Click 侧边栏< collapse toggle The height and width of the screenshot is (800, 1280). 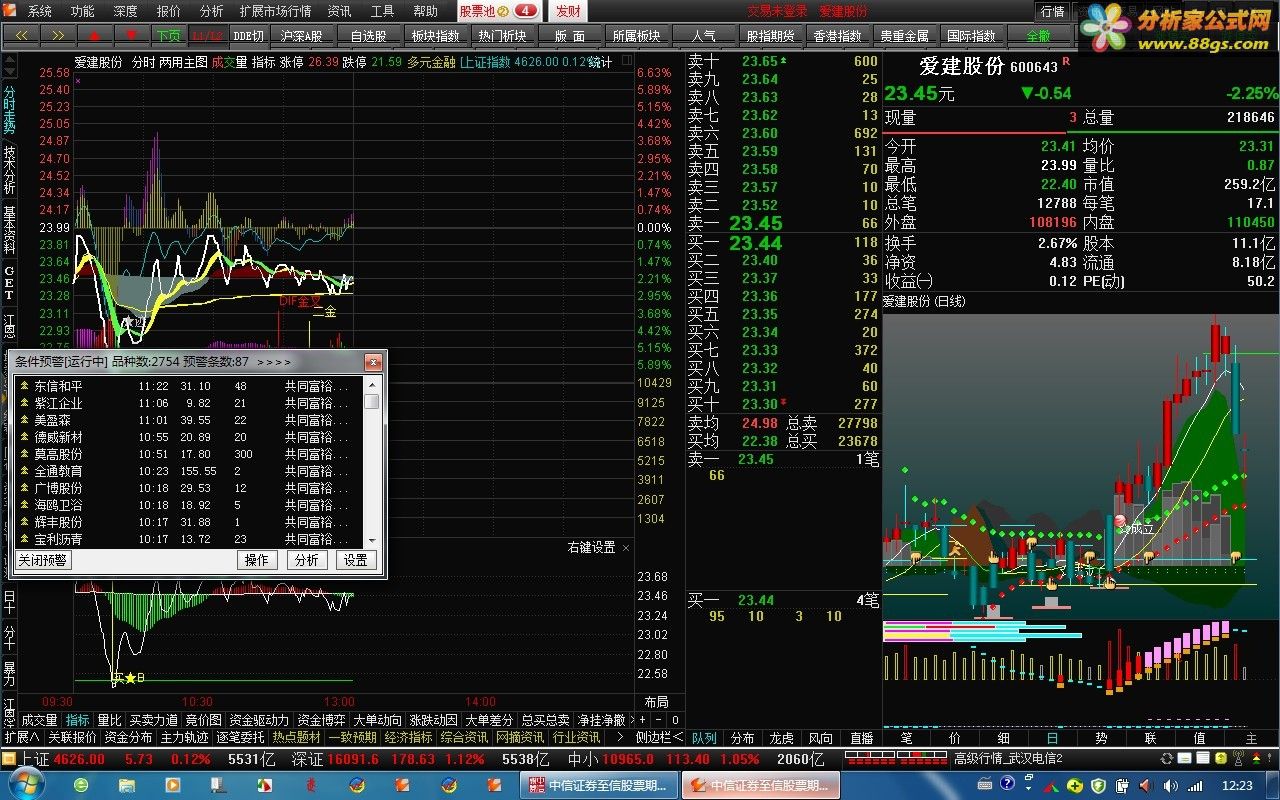tap(659, 737)
